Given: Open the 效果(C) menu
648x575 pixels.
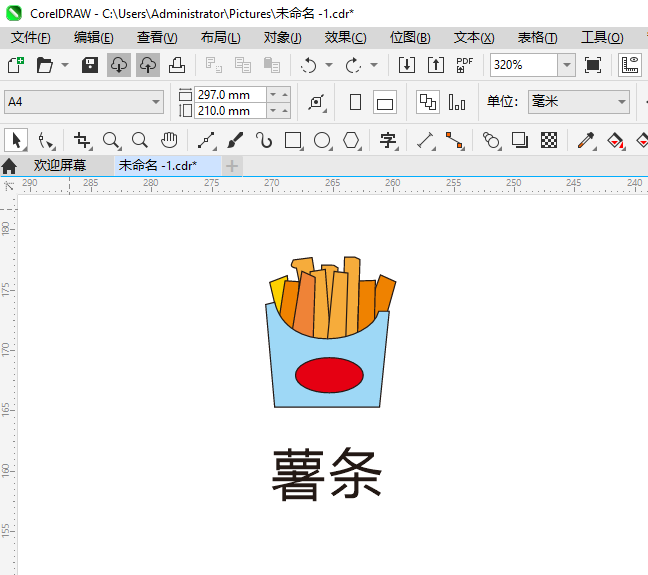Looking at the screenshot, I should click(345, 38).
